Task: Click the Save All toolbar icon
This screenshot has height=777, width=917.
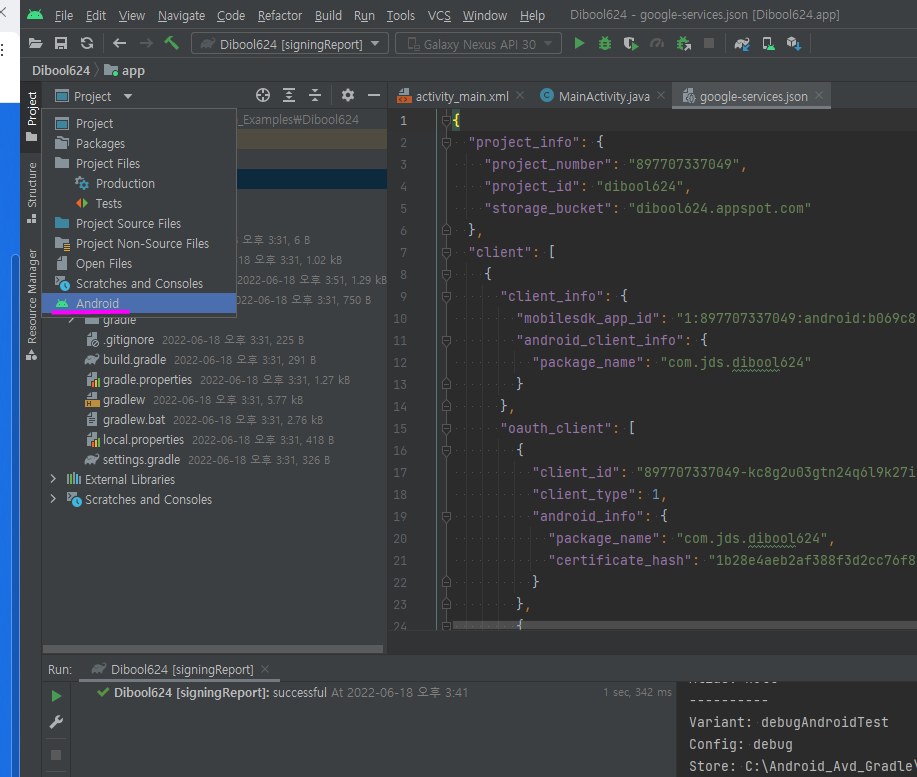Action: pos(61,43)
